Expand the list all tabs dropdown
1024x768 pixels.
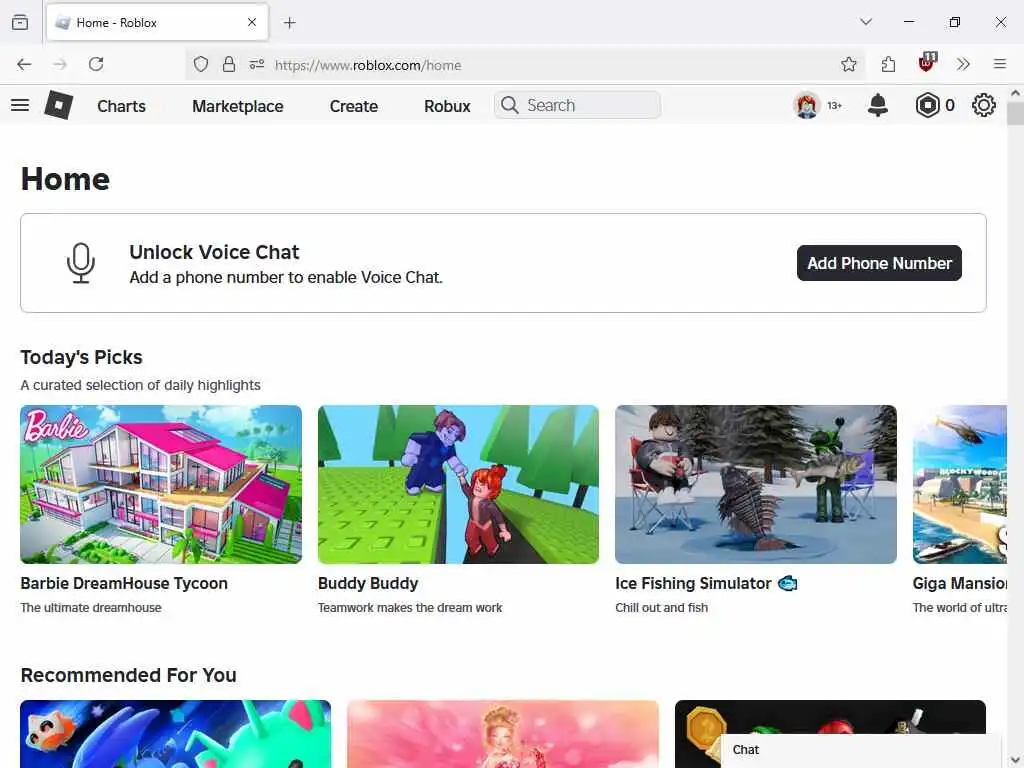(866, 22)
